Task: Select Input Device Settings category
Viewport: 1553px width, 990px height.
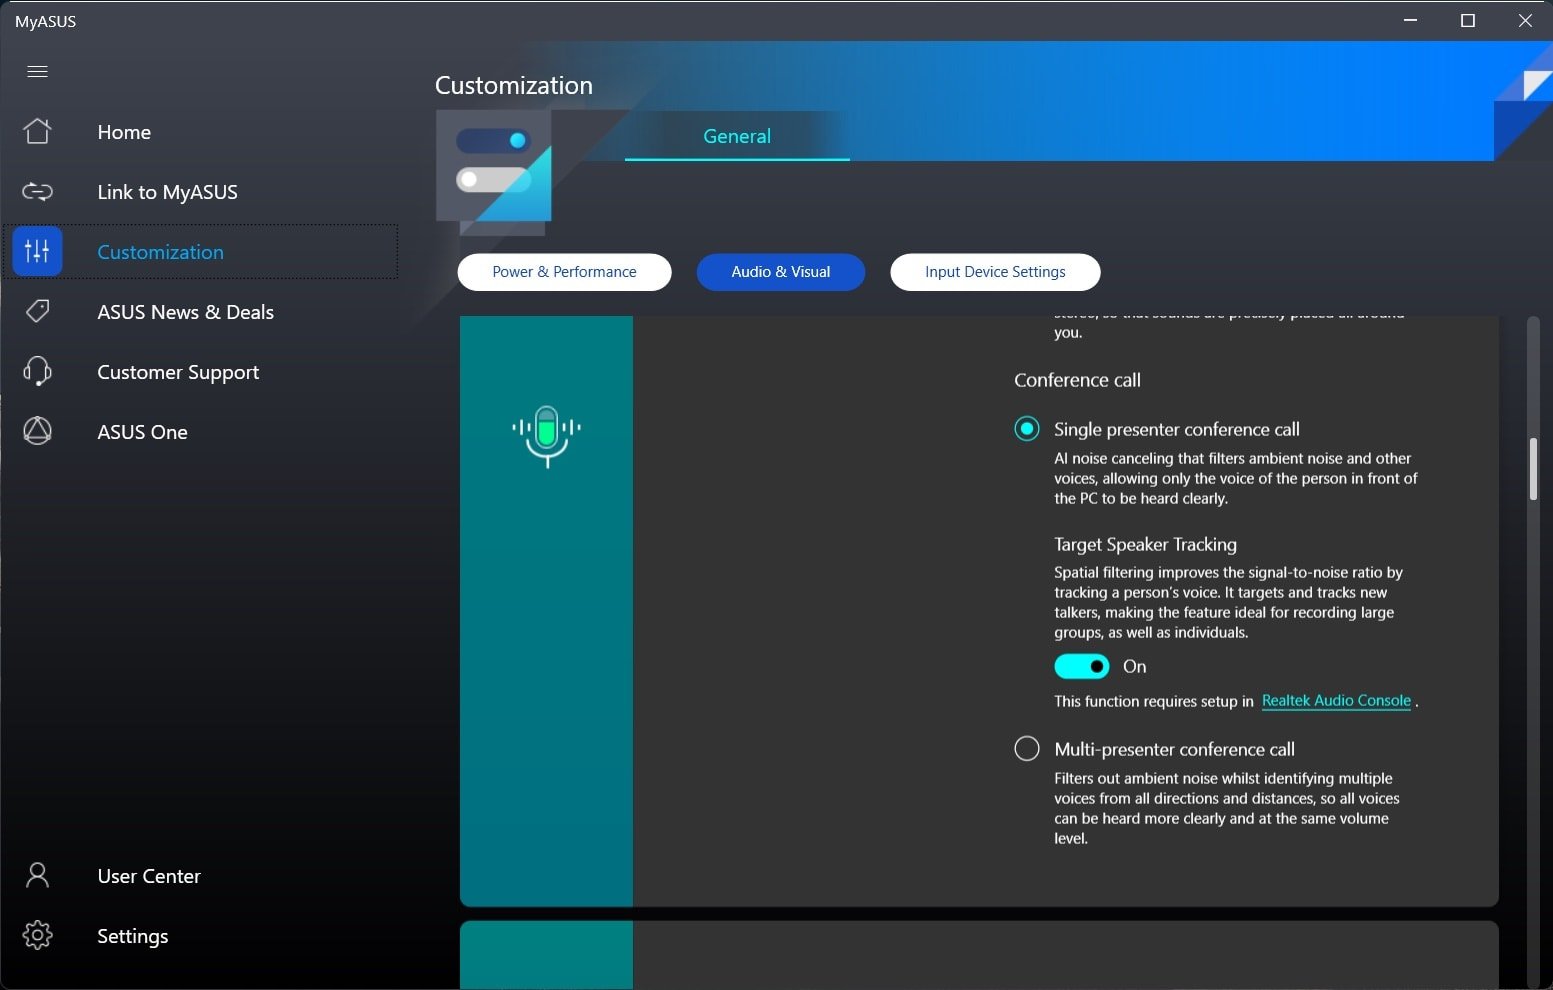Action: tap(995, 272)
